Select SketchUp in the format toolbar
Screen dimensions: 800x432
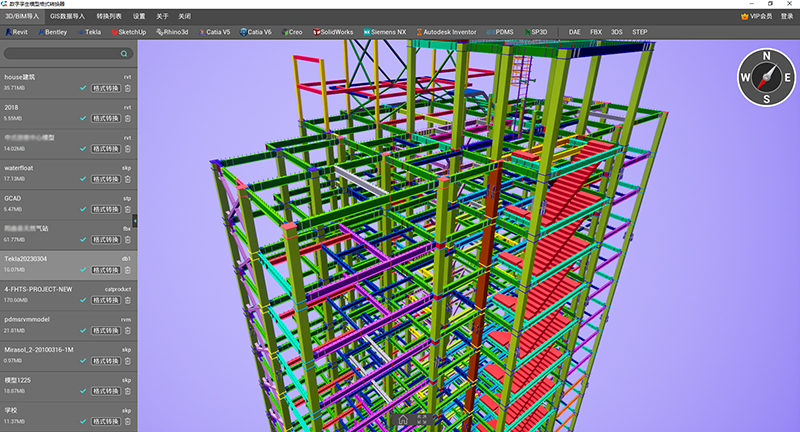coord(129,32)
